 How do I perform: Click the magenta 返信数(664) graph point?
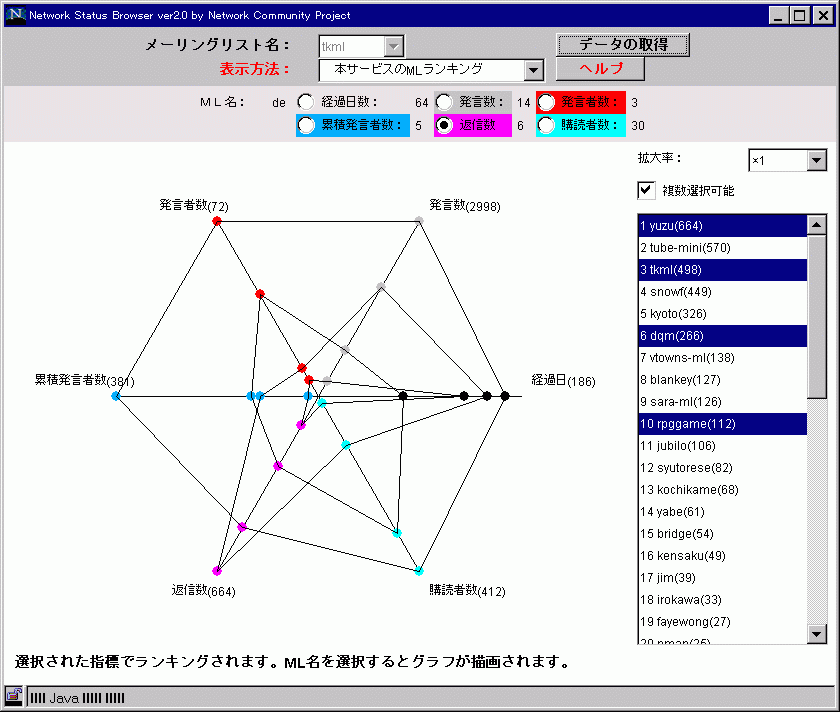216,571
